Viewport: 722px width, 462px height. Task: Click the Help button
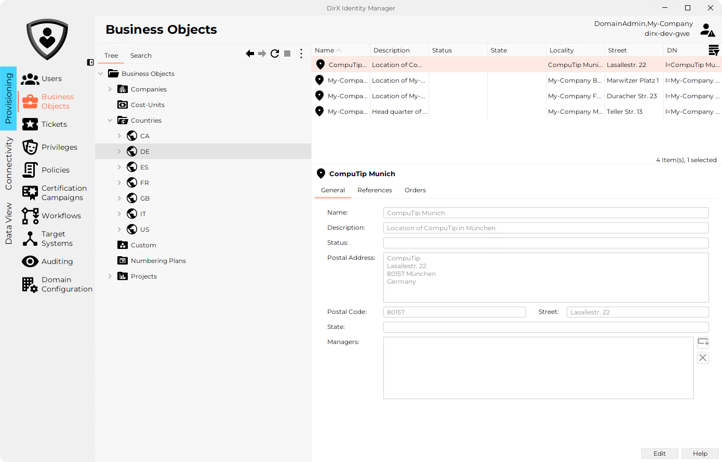coord(700,453)
